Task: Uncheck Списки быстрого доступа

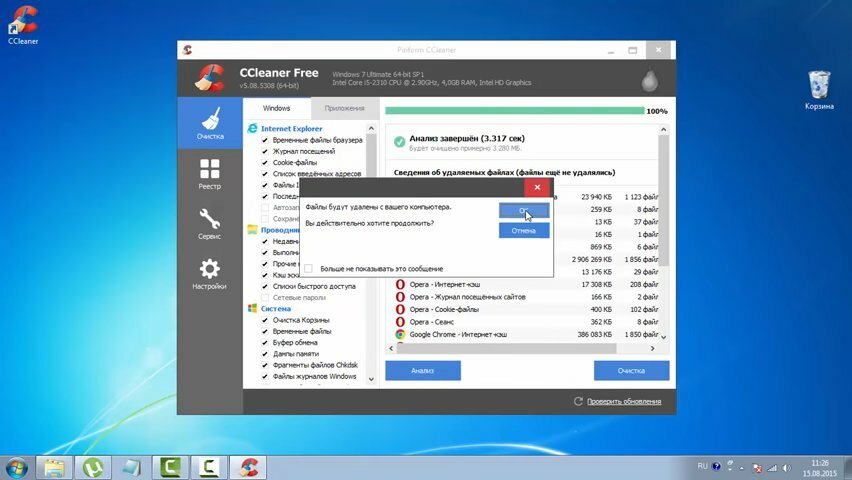Action: 265,286
